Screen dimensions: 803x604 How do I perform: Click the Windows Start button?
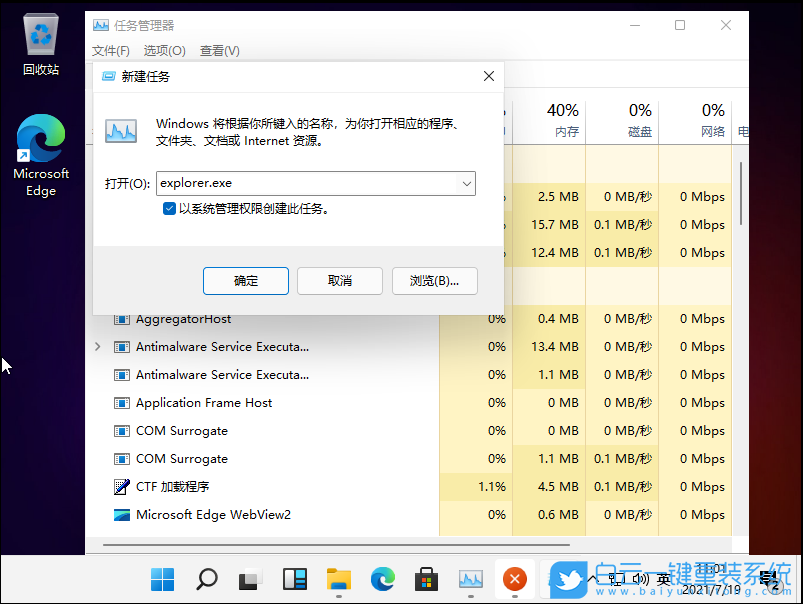click(x=160, y=578)
